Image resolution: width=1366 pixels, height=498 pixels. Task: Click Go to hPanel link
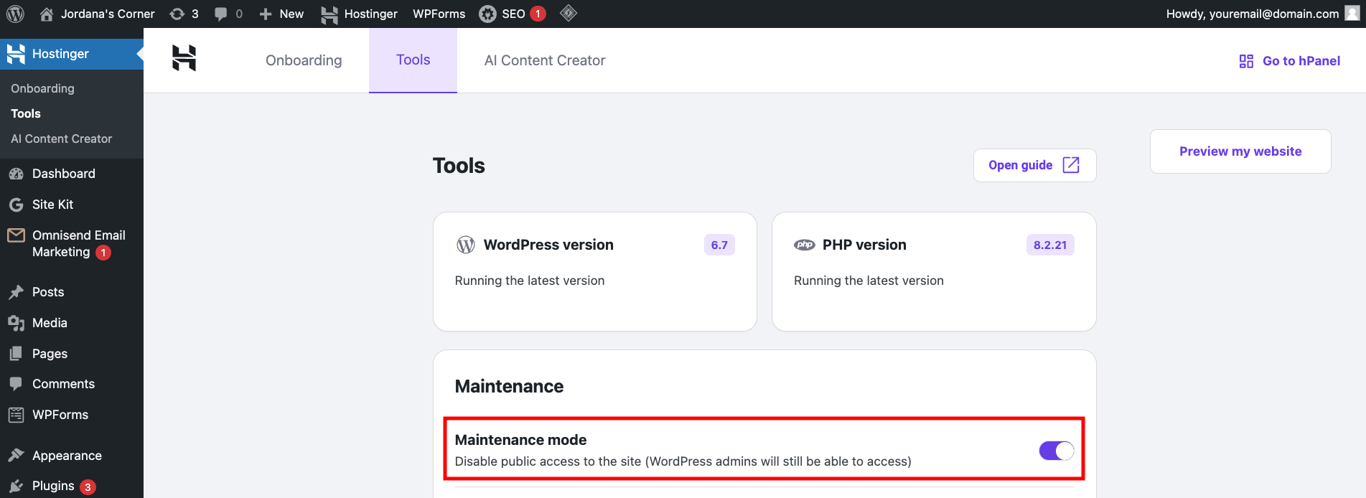point(1290,61)
